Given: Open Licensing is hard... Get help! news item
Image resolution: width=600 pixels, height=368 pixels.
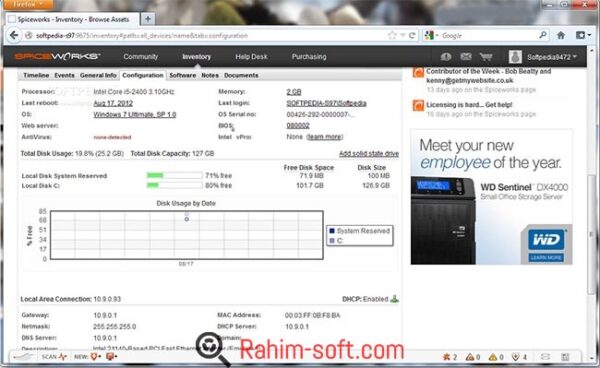Looking at the screenshot, I should point(469,105).
